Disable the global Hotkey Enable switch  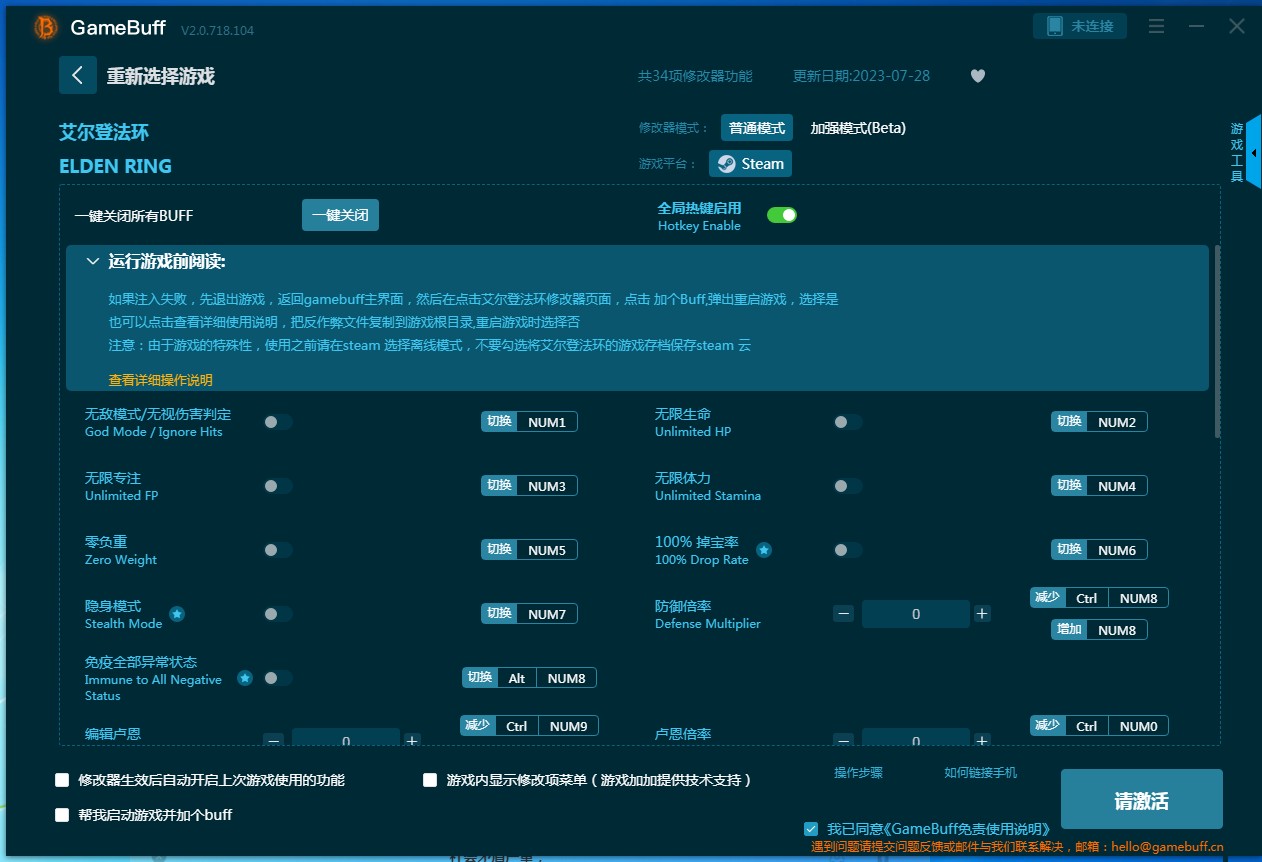(x=782, y=215)
